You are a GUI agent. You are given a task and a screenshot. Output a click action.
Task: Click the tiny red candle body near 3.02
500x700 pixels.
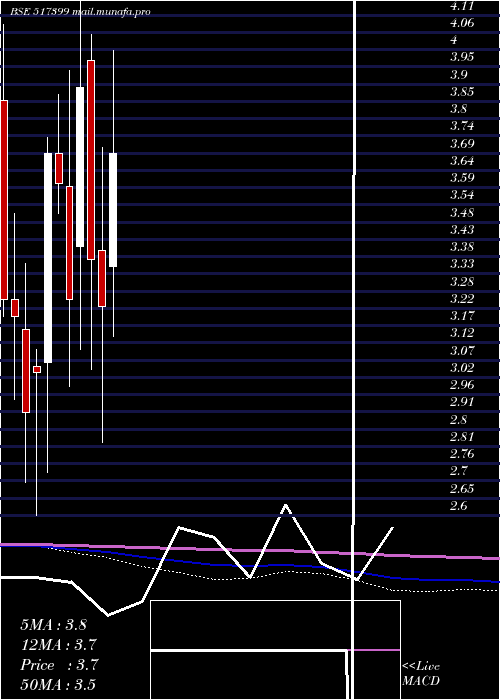tap(37, 370)
